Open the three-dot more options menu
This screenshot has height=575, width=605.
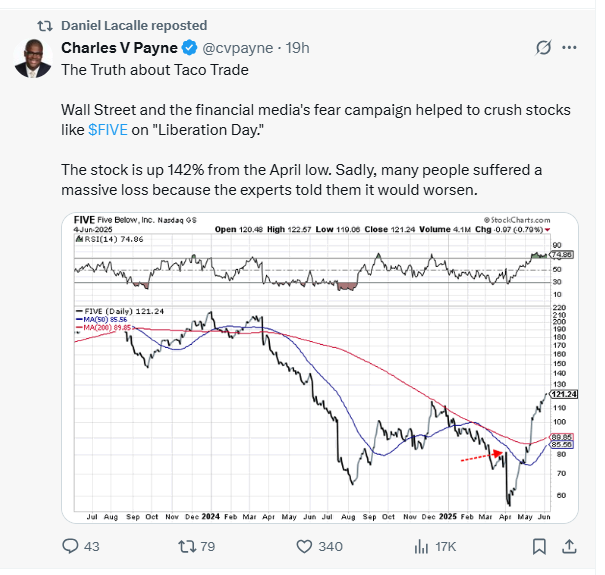pos(569,48)
